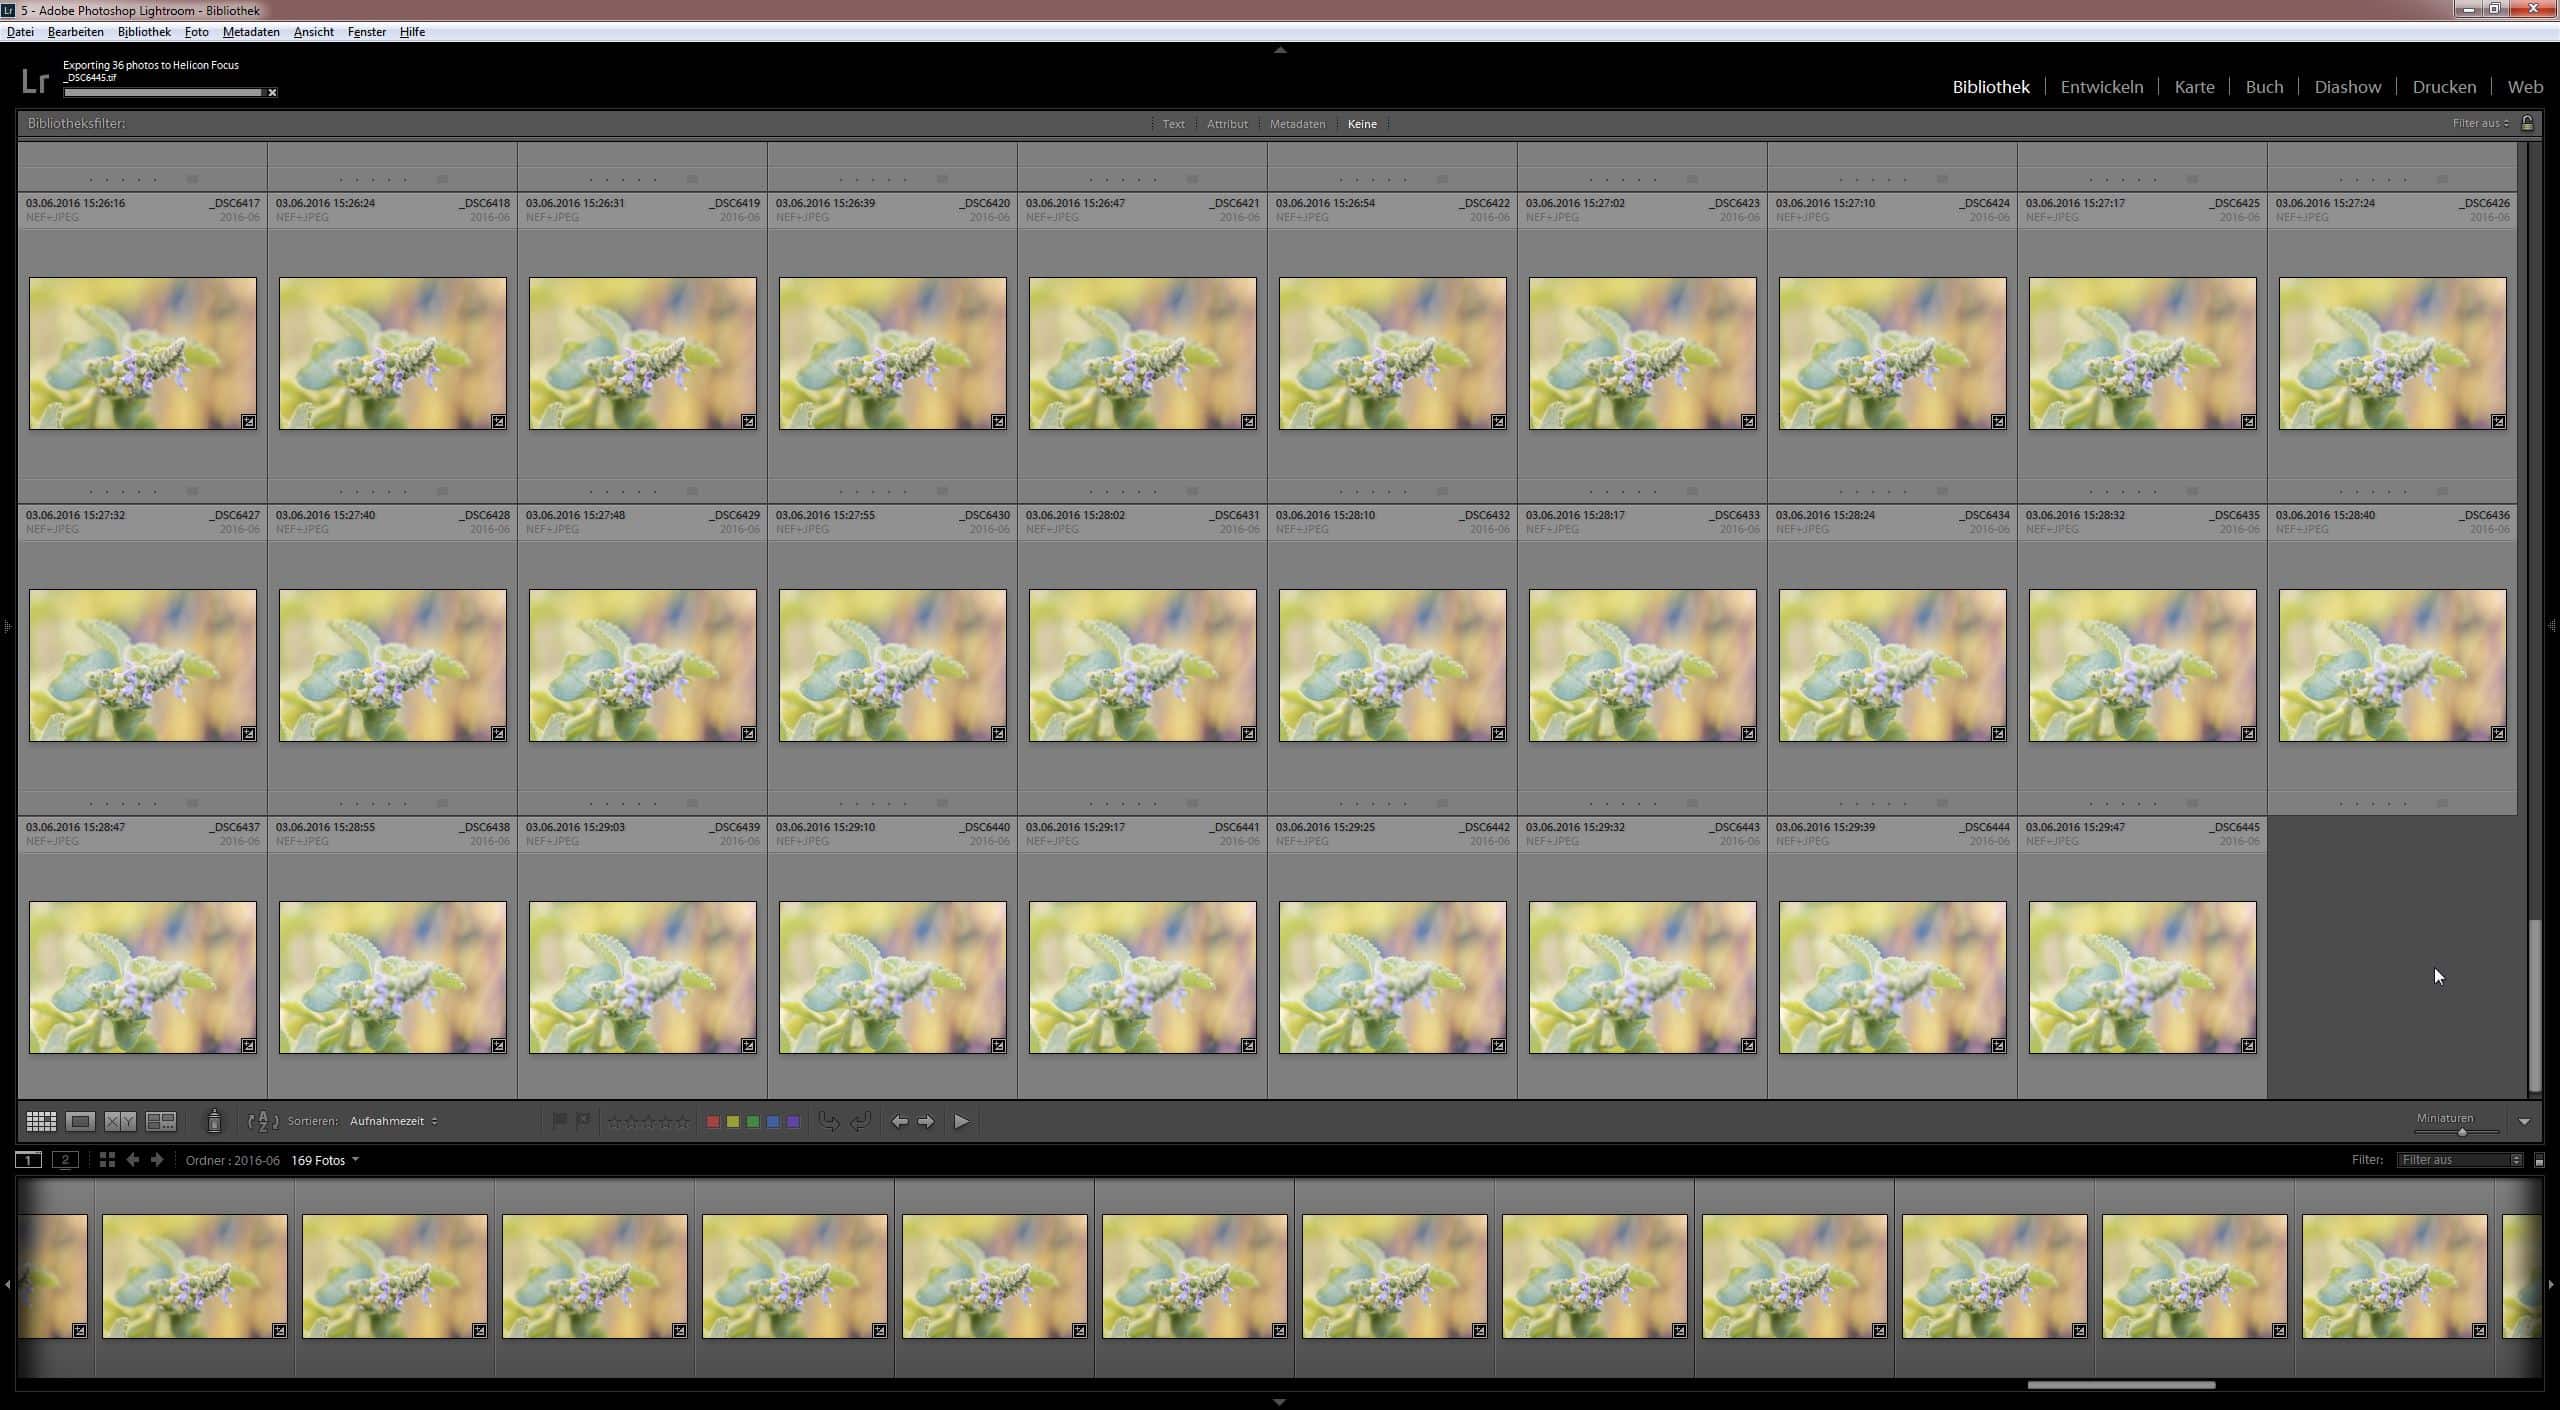Expand the left panel group arrow
Image resolution: width=2560 pixels, height=1410 pixels.
tap(7, 627)
